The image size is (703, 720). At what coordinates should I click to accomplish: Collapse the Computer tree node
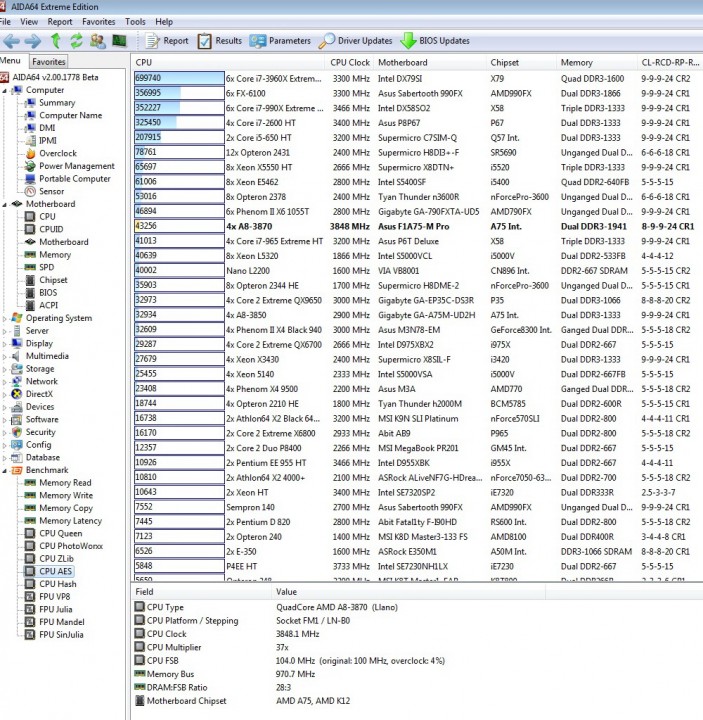tap(4, 90)
